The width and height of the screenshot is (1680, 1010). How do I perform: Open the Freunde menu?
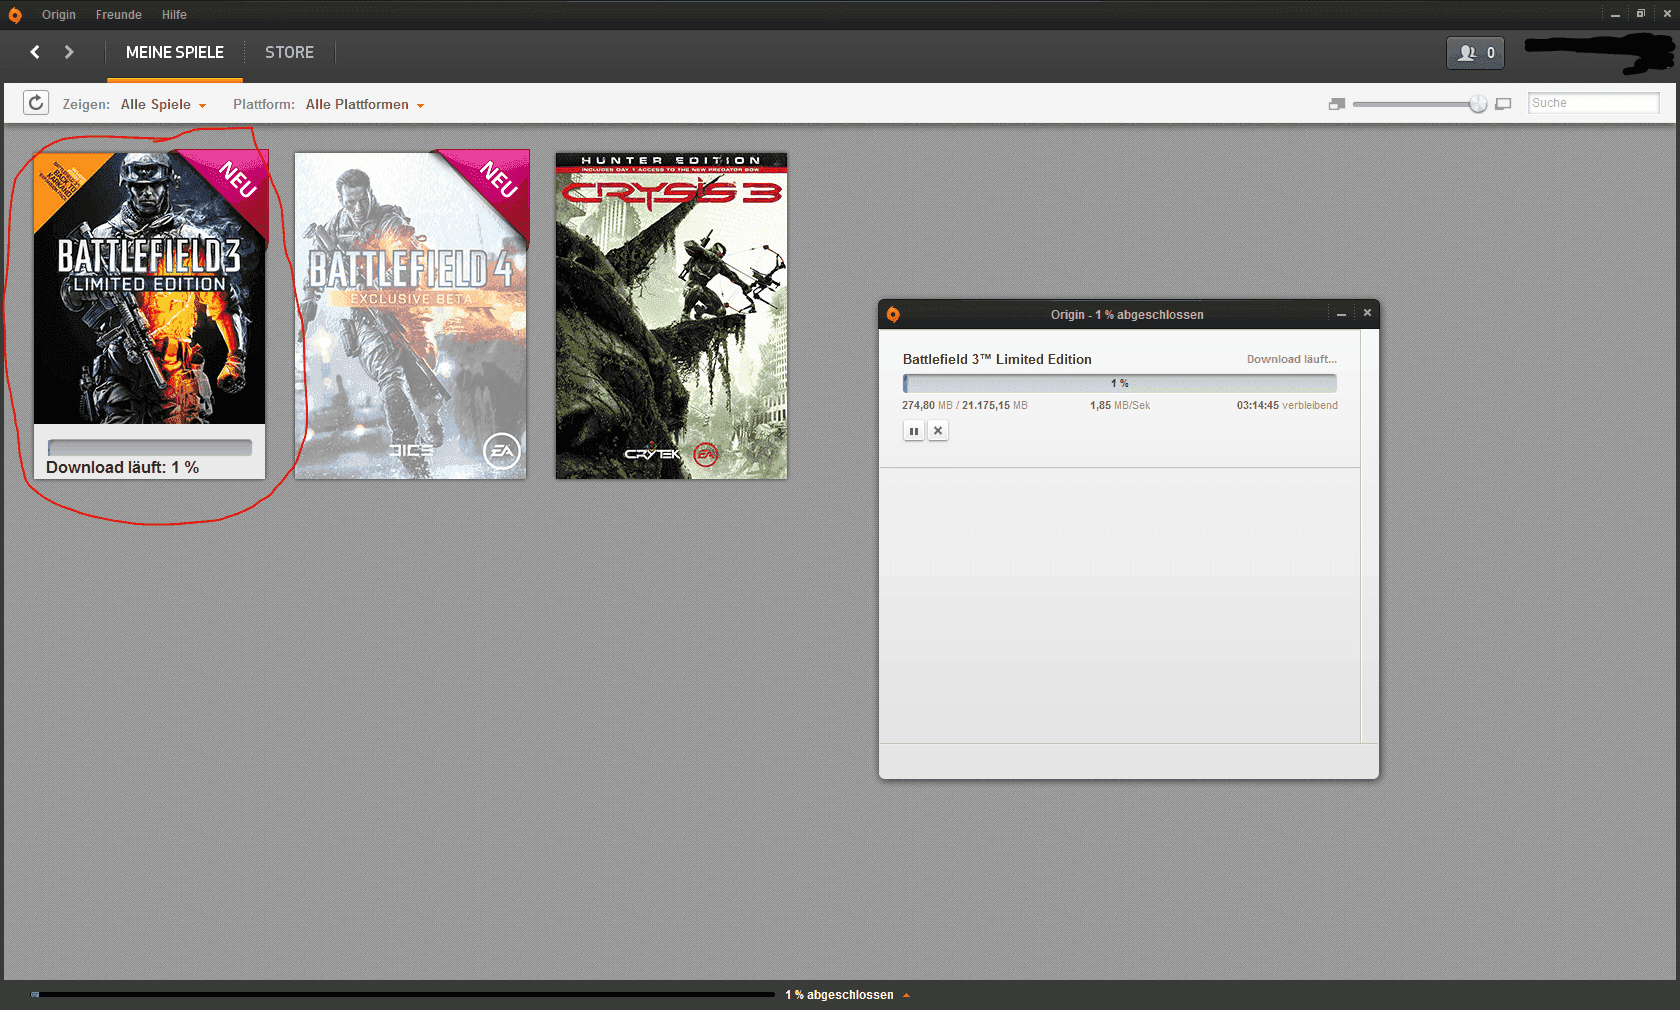[x=119, y=15]
